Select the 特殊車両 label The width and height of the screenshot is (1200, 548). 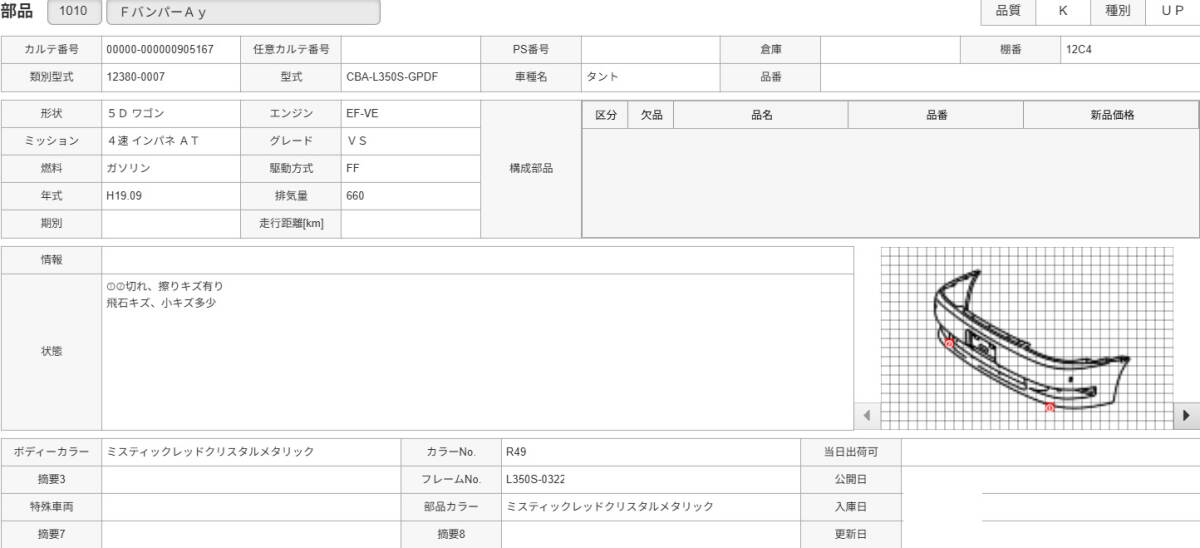point(51,507)
